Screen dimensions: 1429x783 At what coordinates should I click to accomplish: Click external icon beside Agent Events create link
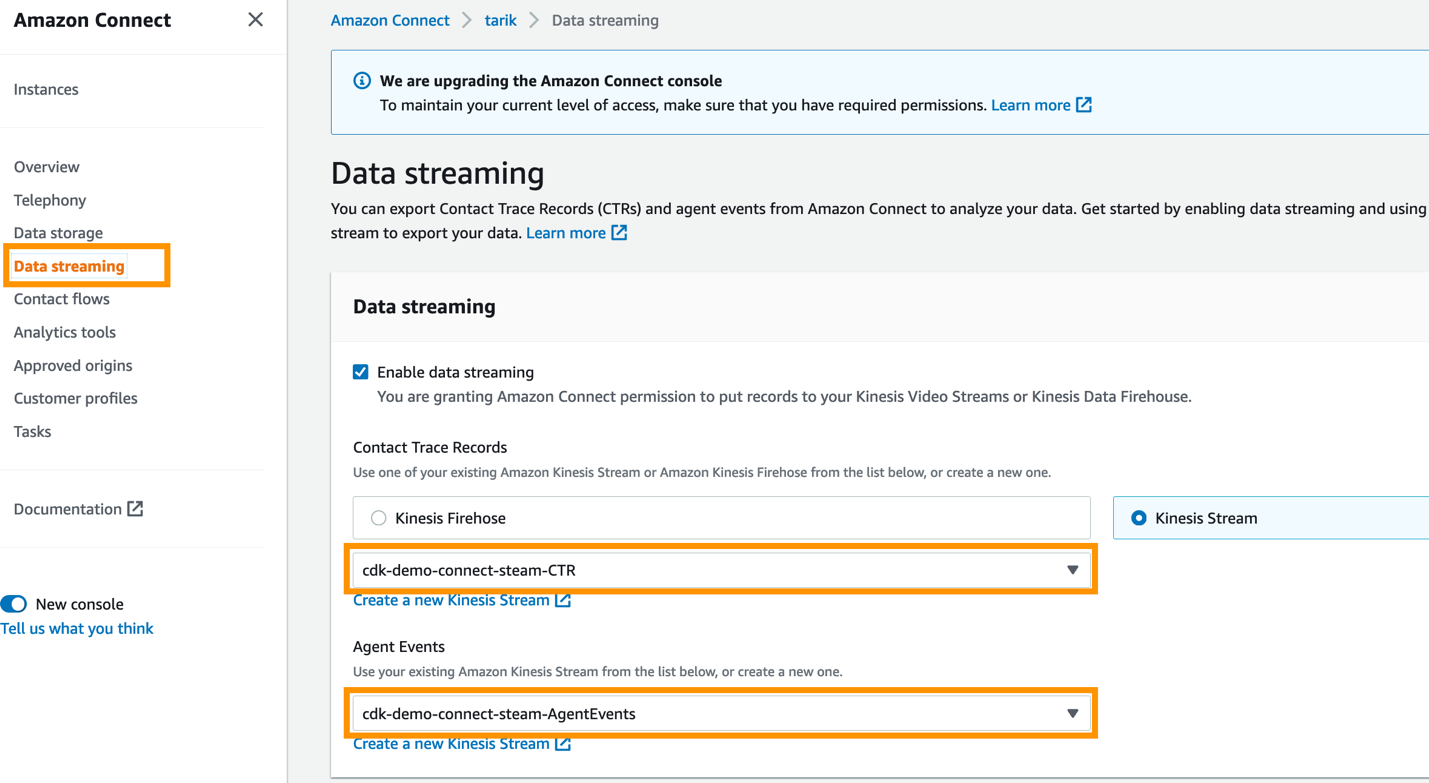click(563, 744)
